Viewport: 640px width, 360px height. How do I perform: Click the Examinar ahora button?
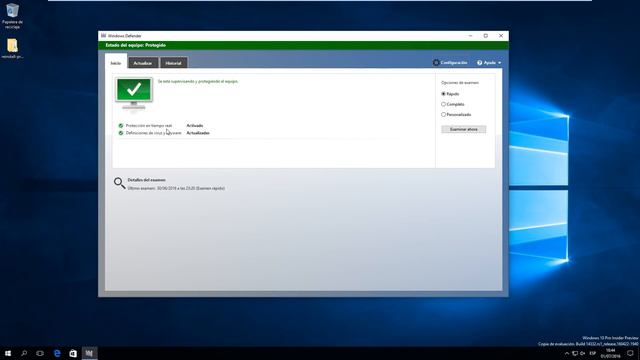[x=464, y=129]
